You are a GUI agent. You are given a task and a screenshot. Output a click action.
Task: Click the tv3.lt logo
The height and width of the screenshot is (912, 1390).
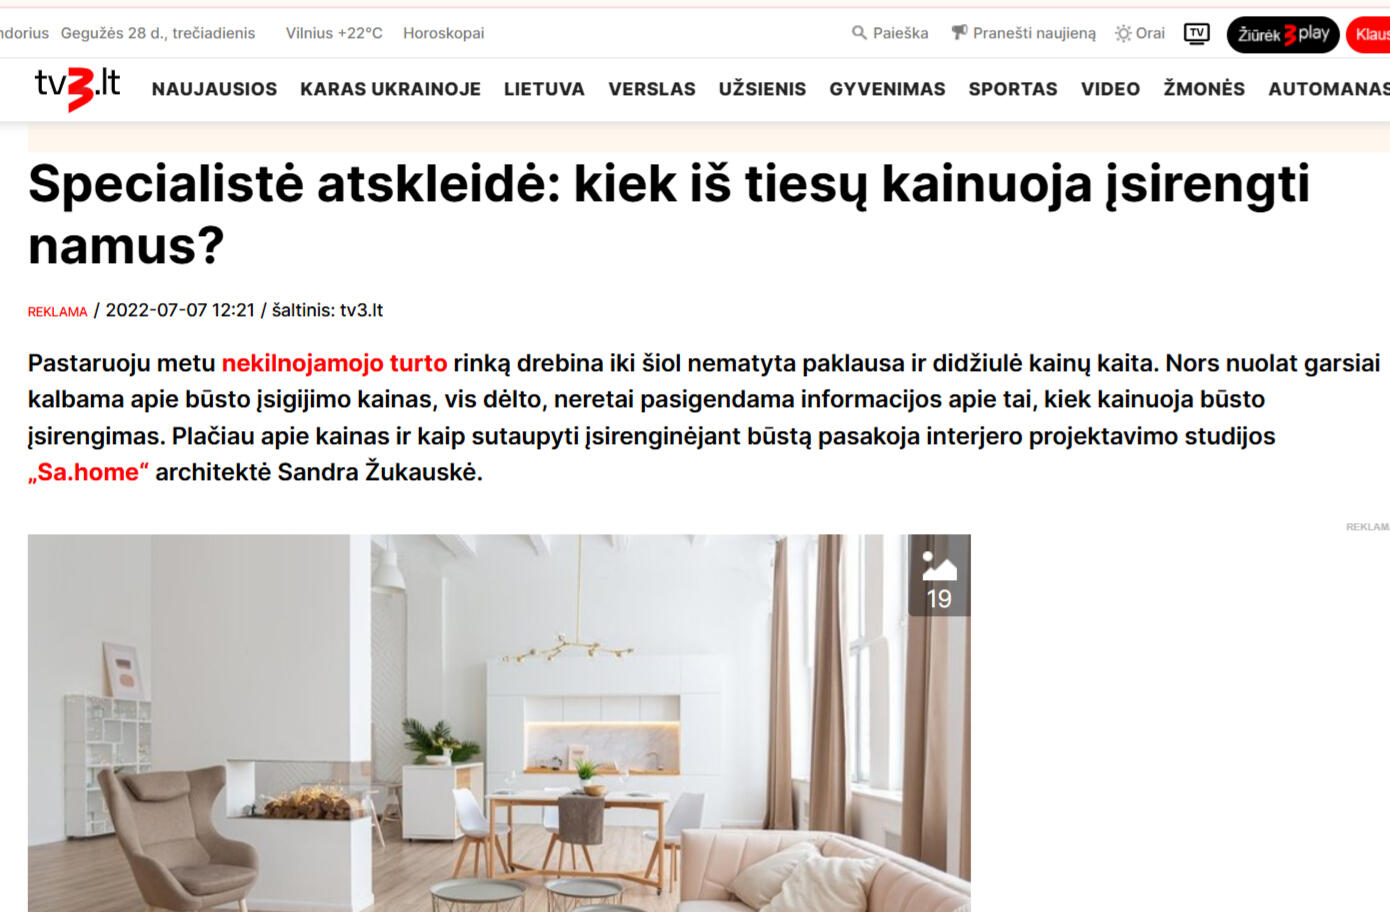[77, 88]
